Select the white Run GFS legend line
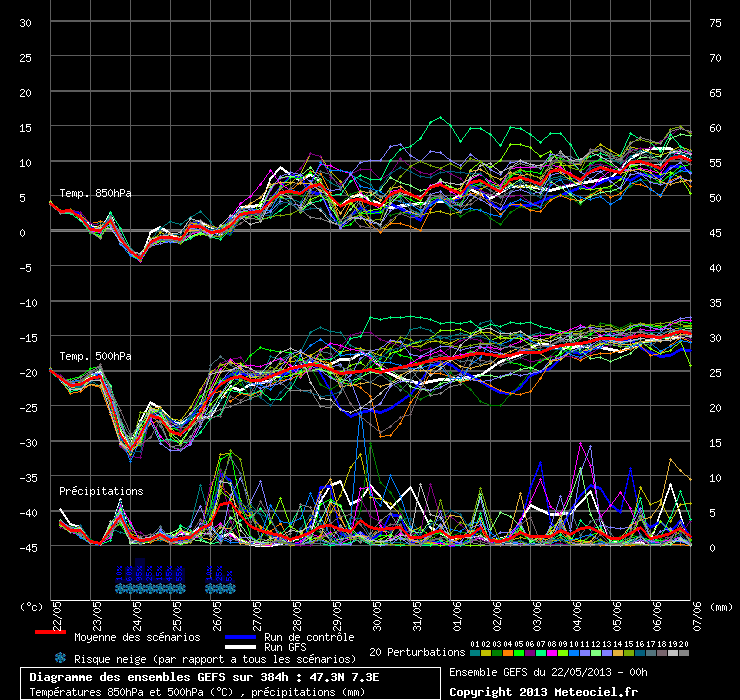The width and height of the screenshot is (740, 700). click(x=240, y=647)
